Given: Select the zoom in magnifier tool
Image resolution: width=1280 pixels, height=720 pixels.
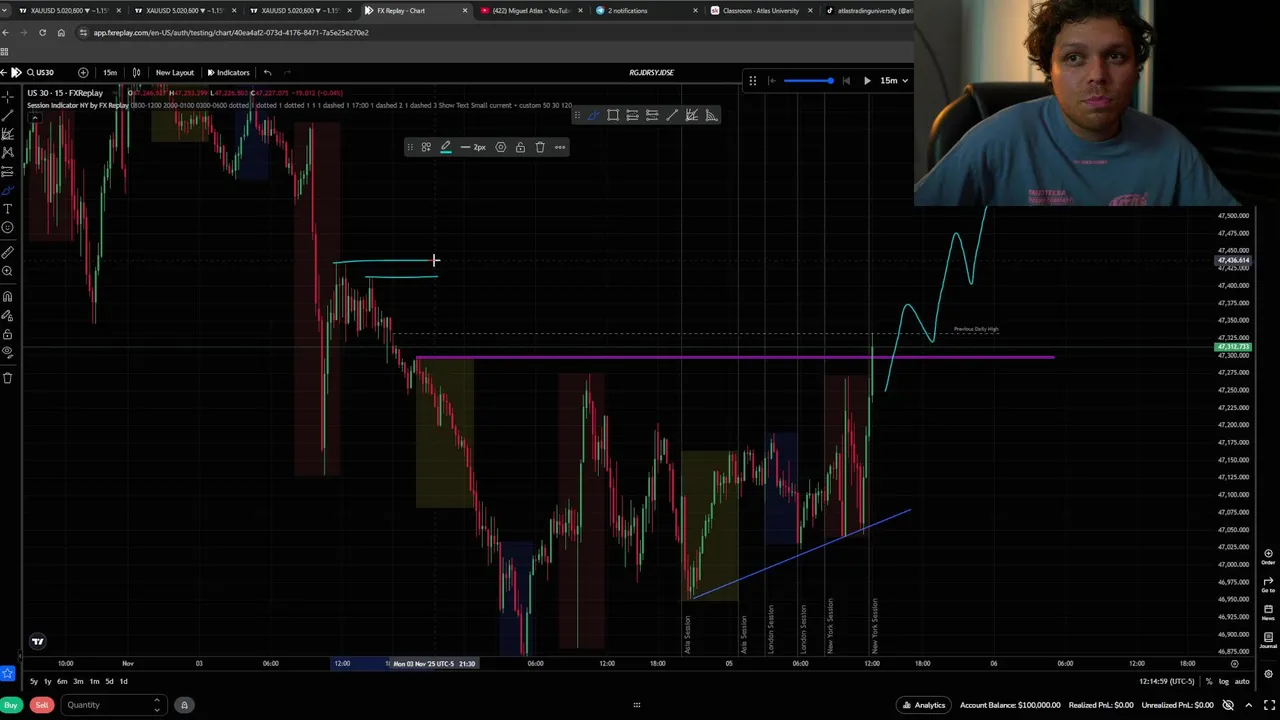Looking at the screenshot, I should tap(7, 271).
